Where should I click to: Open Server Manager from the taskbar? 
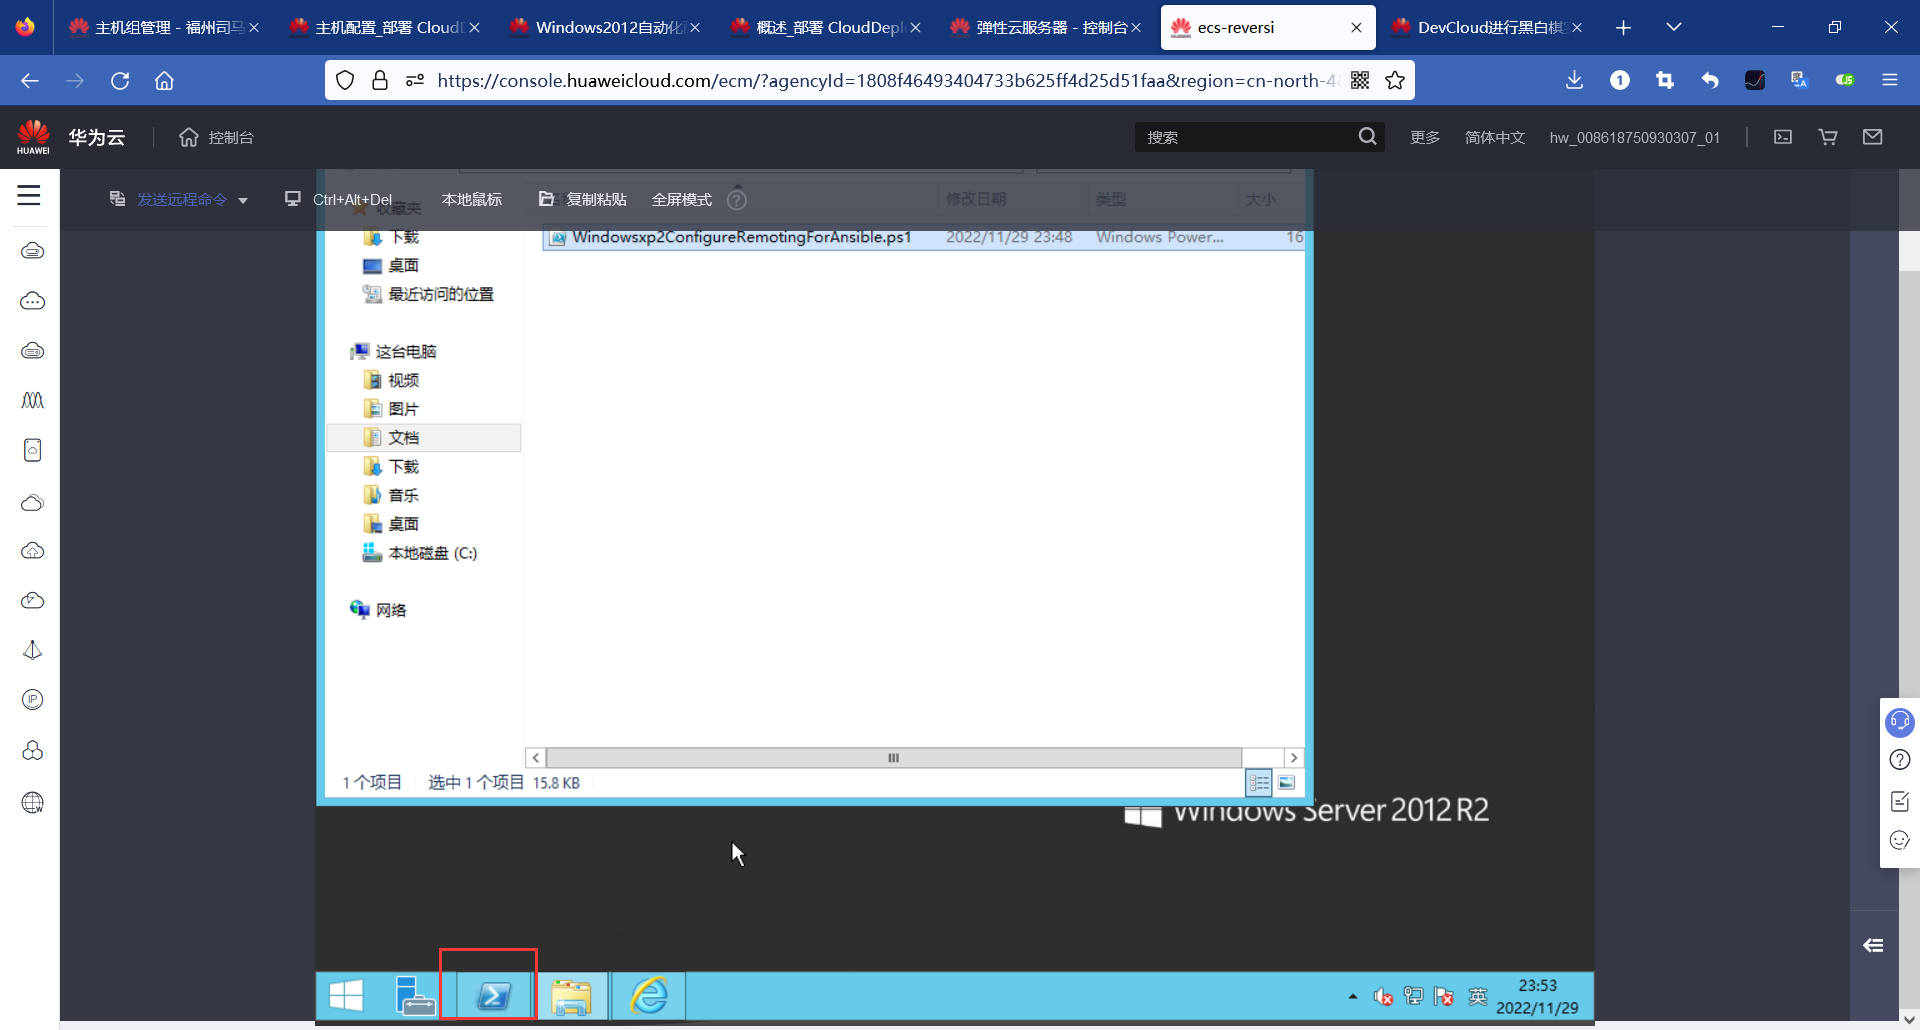[415, 996]
